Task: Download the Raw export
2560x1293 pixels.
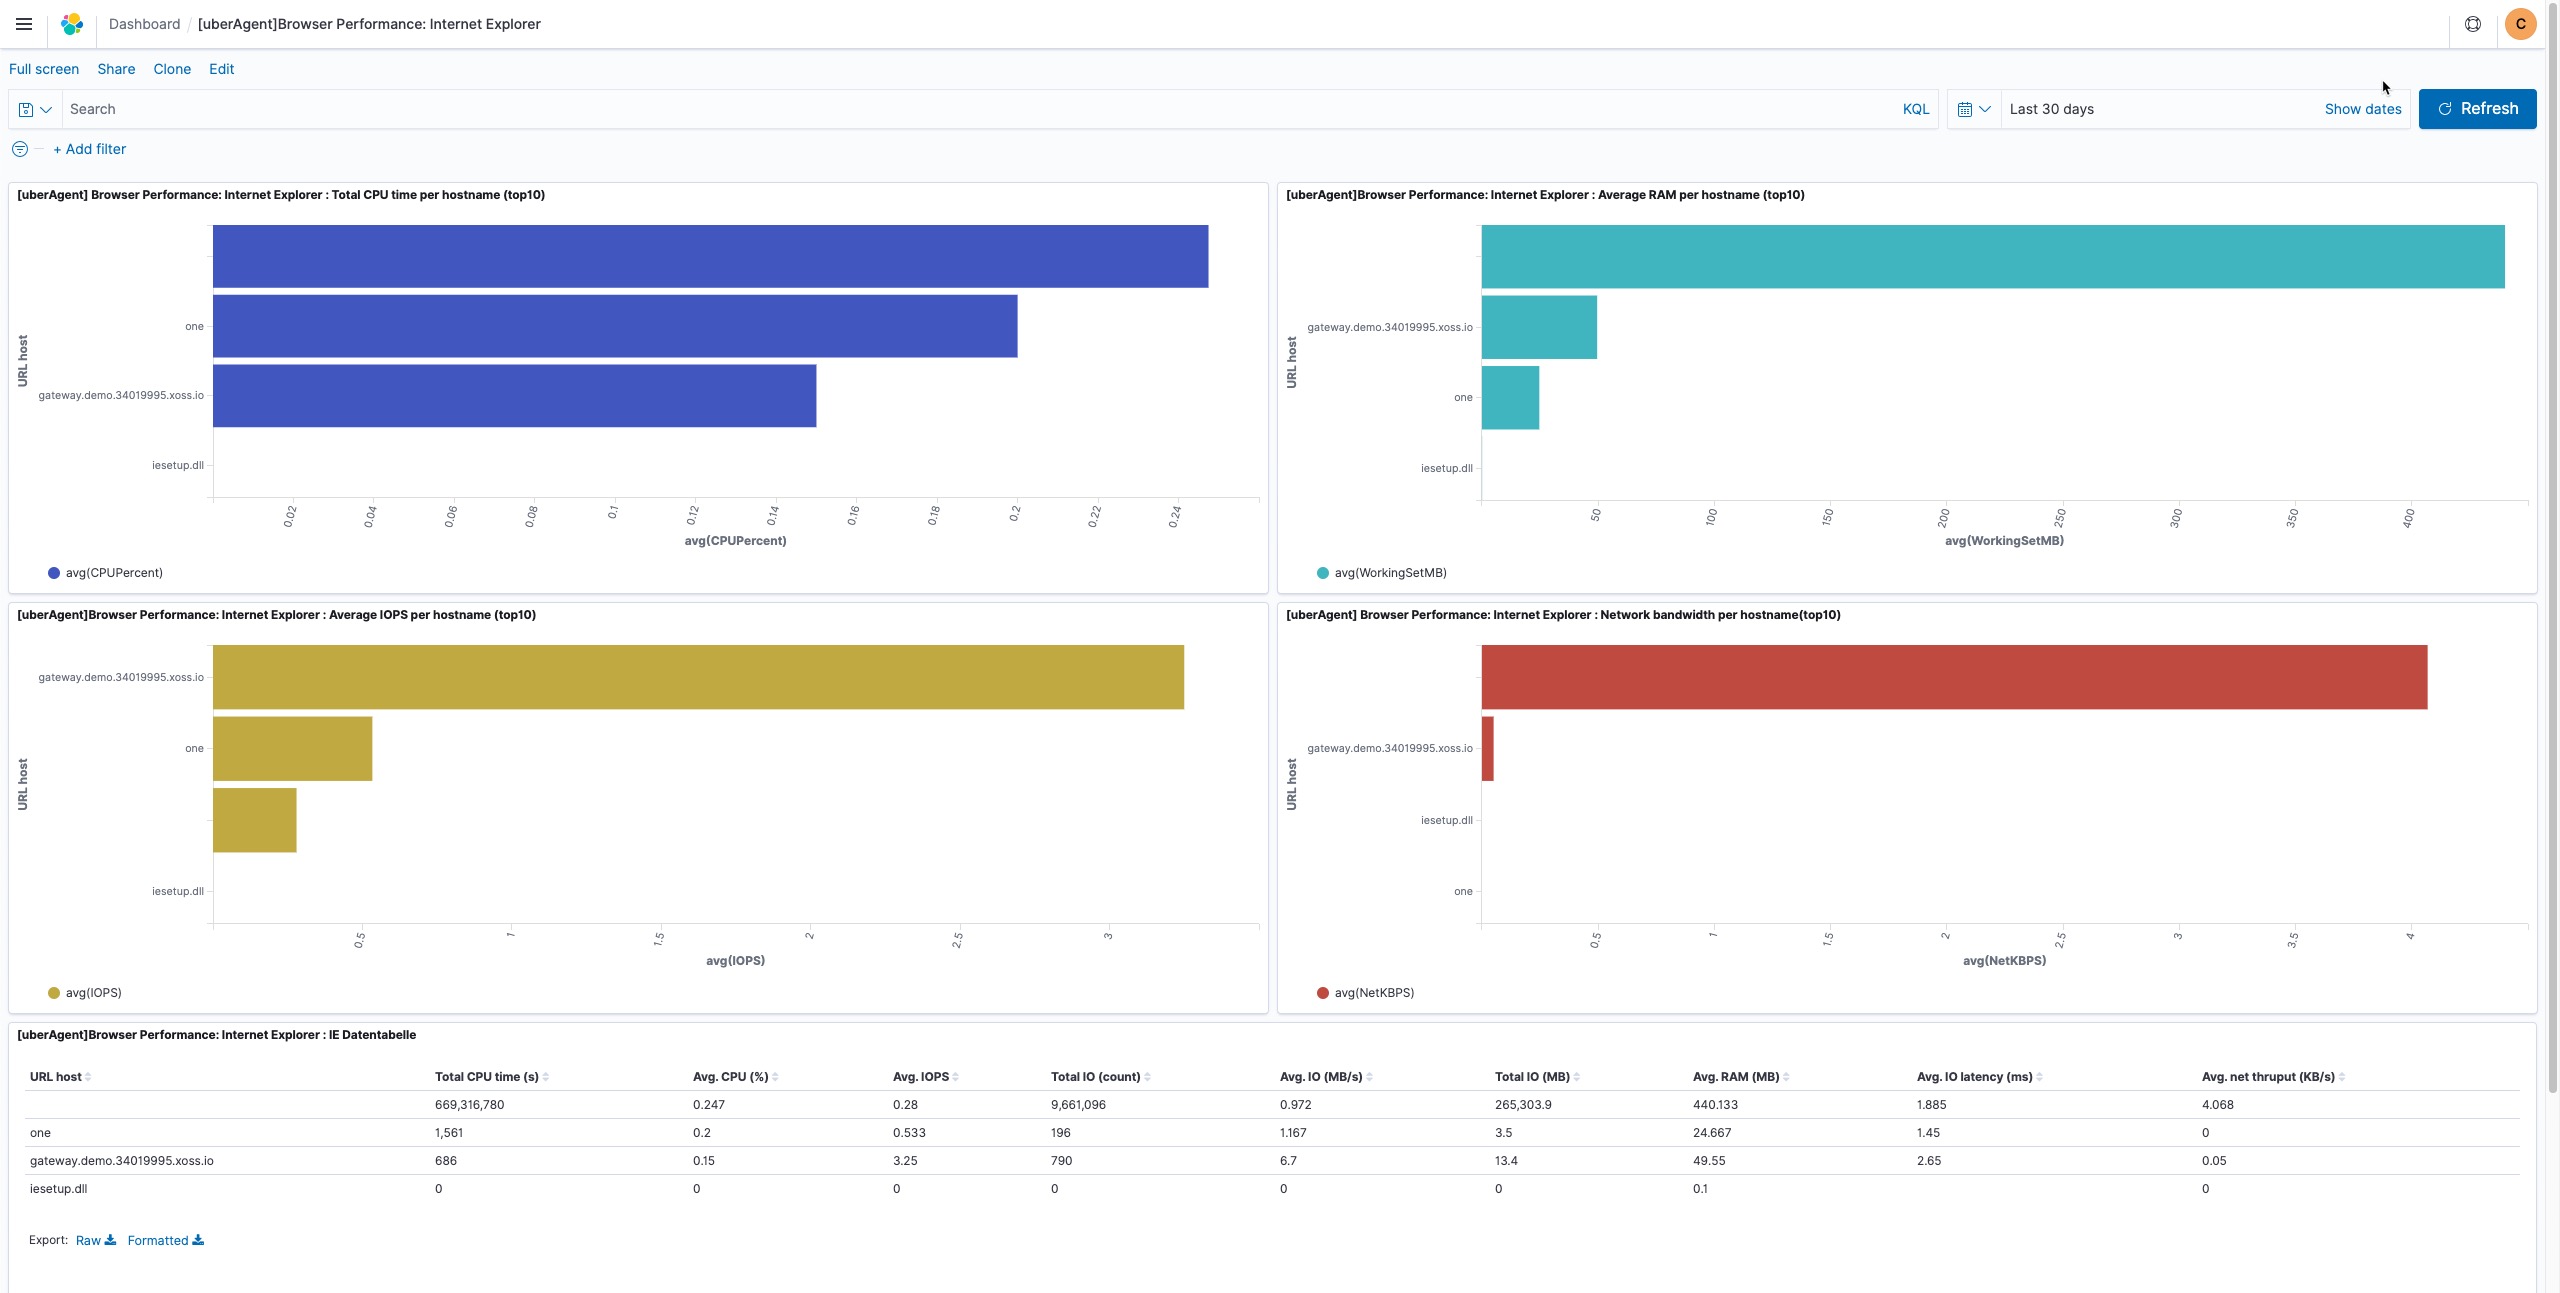Action: click(x=96, y=1240)
